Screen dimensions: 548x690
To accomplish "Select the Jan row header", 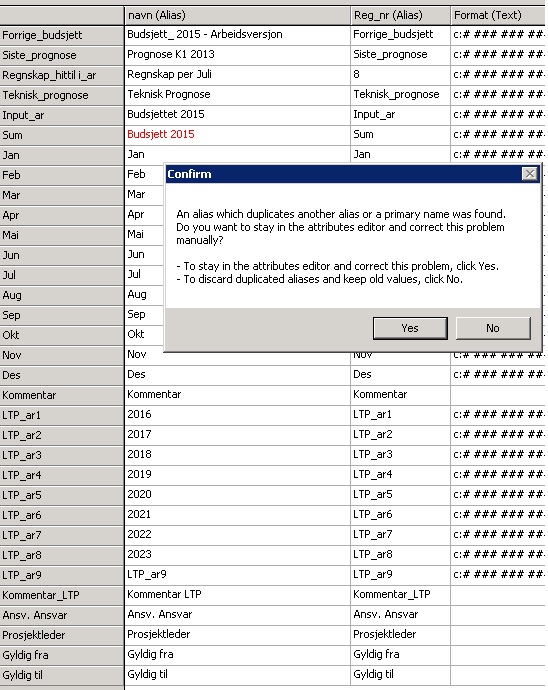I will tap(62, 155).
